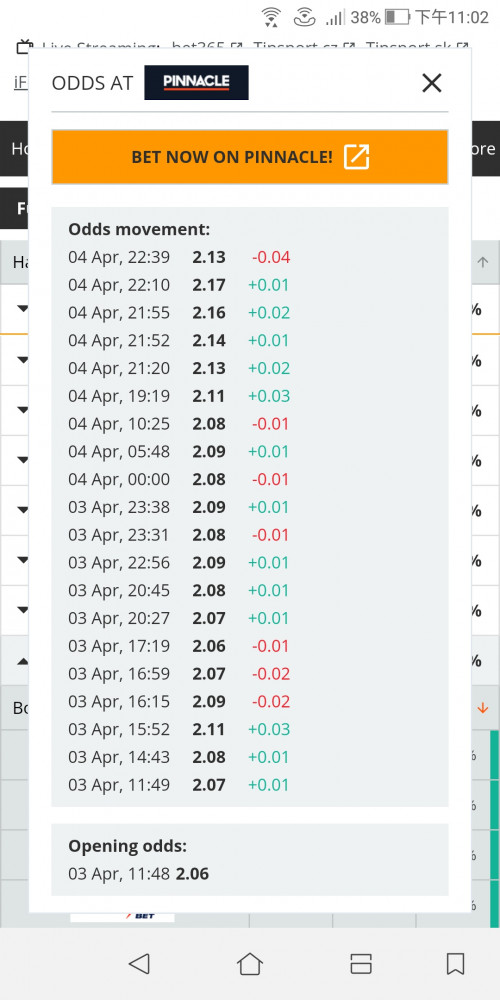Select the 04 Apr, 22:39 odds entry
Screen dimensions: 500x1000
tap(179, 257)
